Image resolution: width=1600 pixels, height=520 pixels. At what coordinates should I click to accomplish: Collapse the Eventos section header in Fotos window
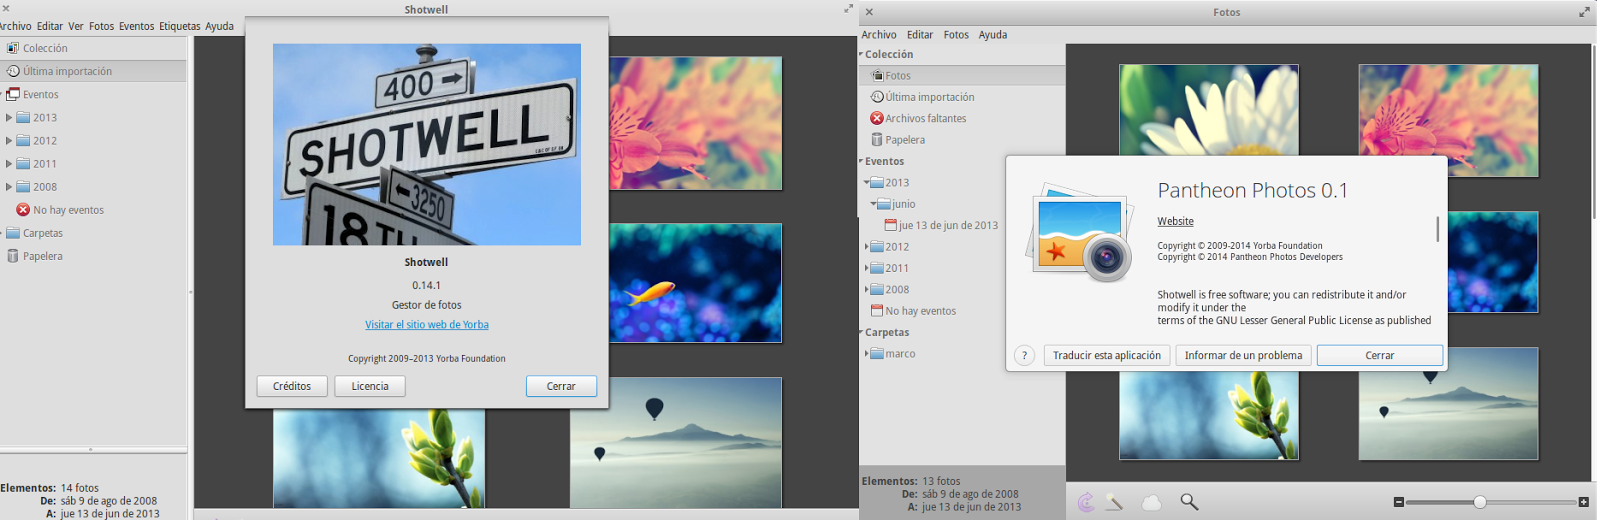(x=861, y=161)
